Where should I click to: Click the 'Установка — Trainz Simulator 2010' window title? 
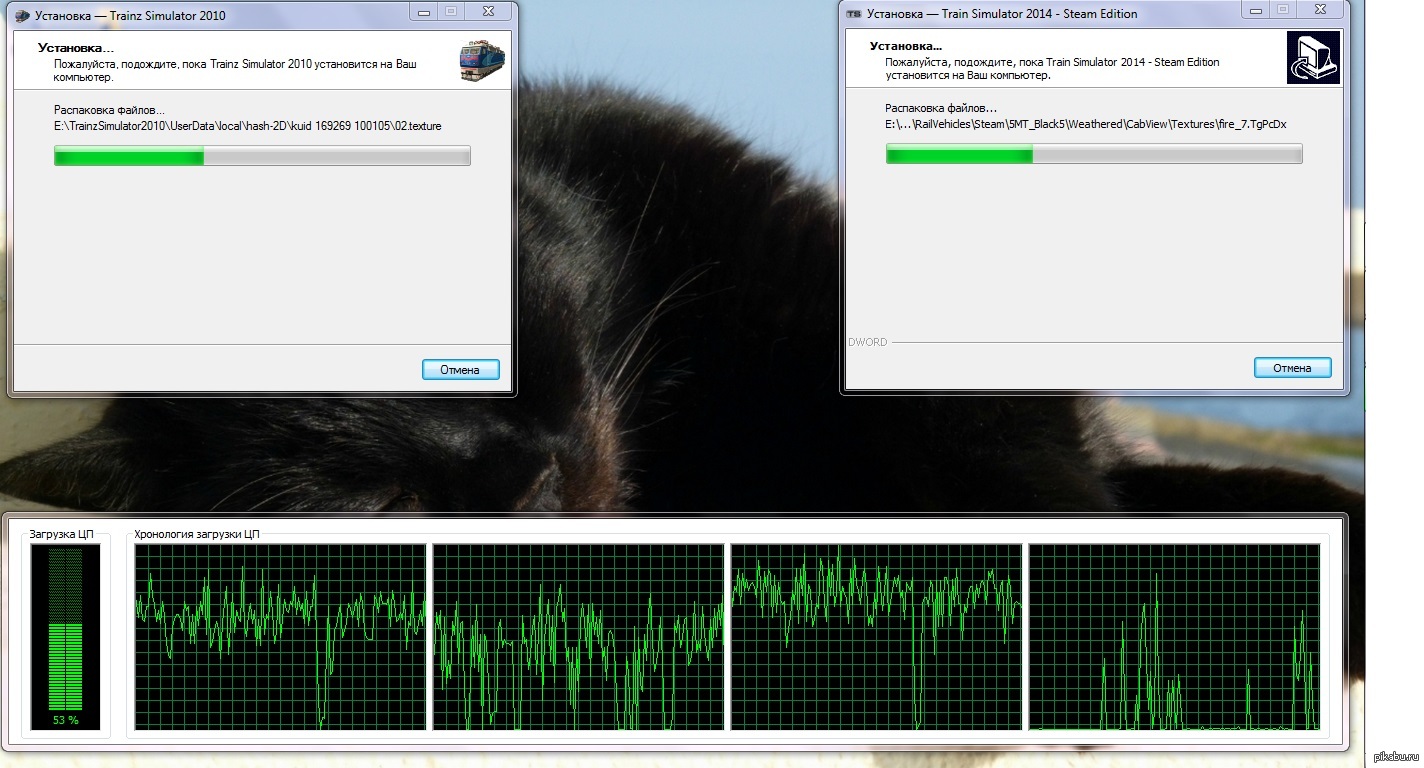tap(130, 16)
